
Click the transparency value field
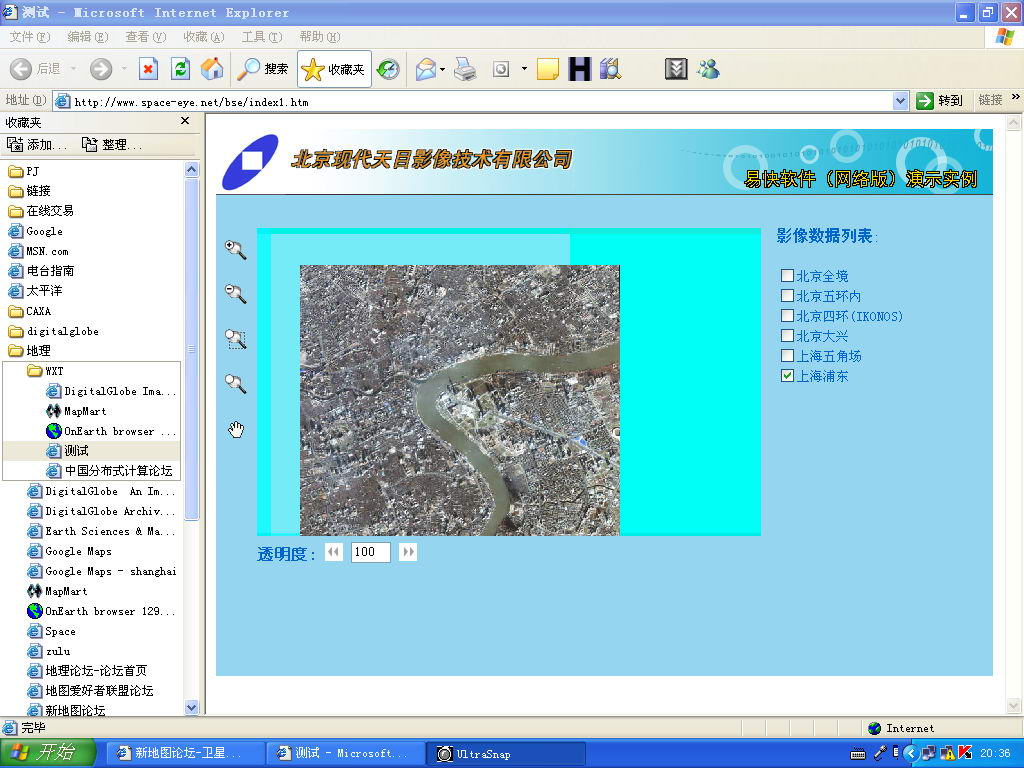pos(370,552)
